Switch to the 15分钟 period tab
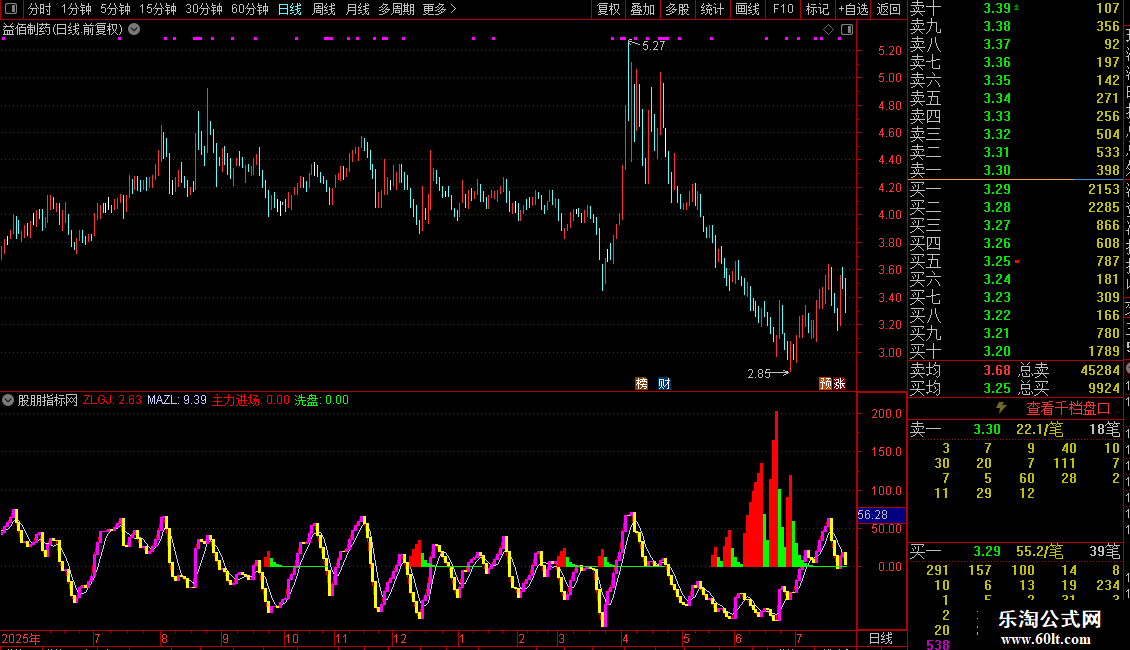The width and height of the screenshot is (1130, 650). tap(157, 9)
